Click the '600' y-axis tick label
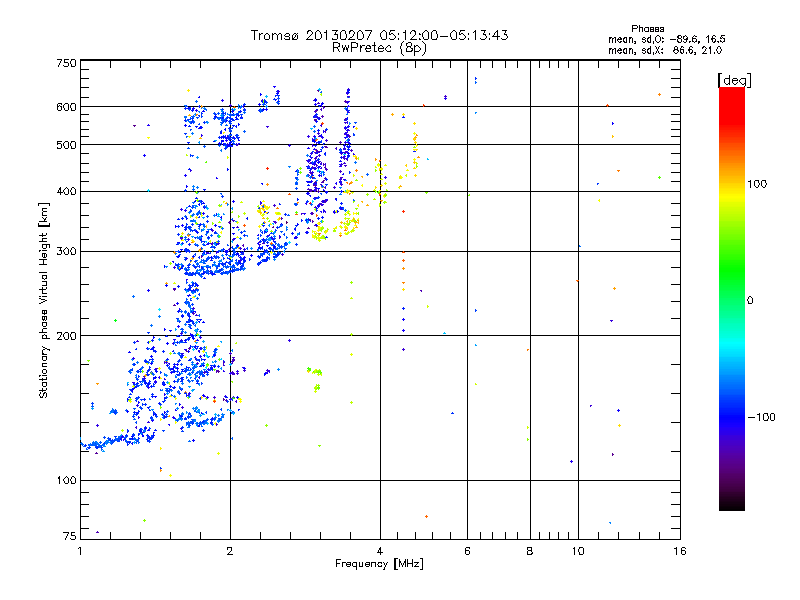Image resolution: width=800 pixels, height=600 pixels. point(66,107)
